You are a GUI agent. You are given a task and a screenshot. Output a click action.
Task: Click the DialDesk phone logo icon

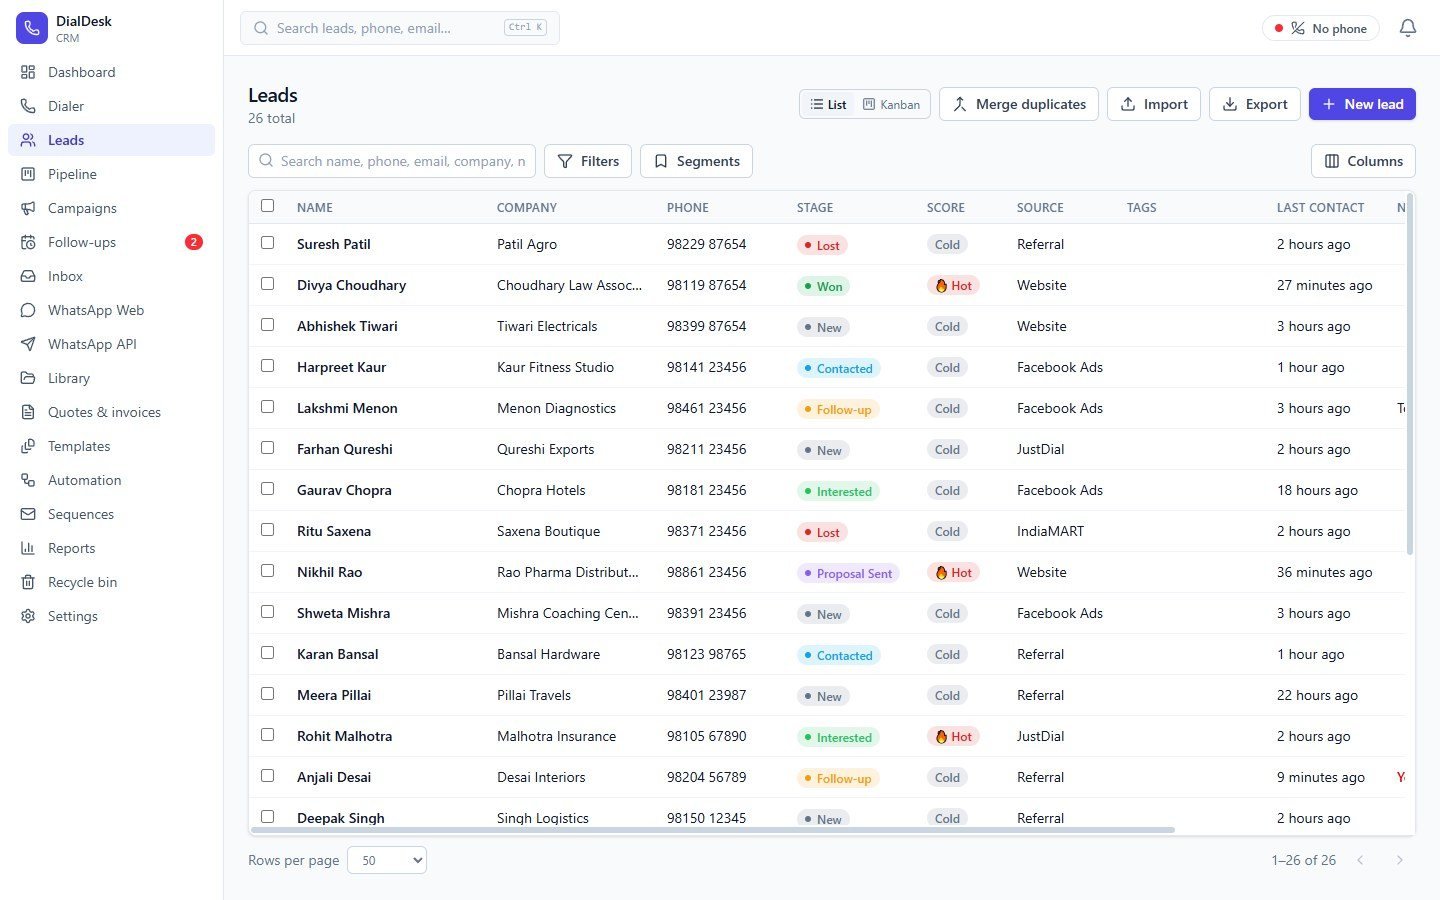[x=32, y=28]
